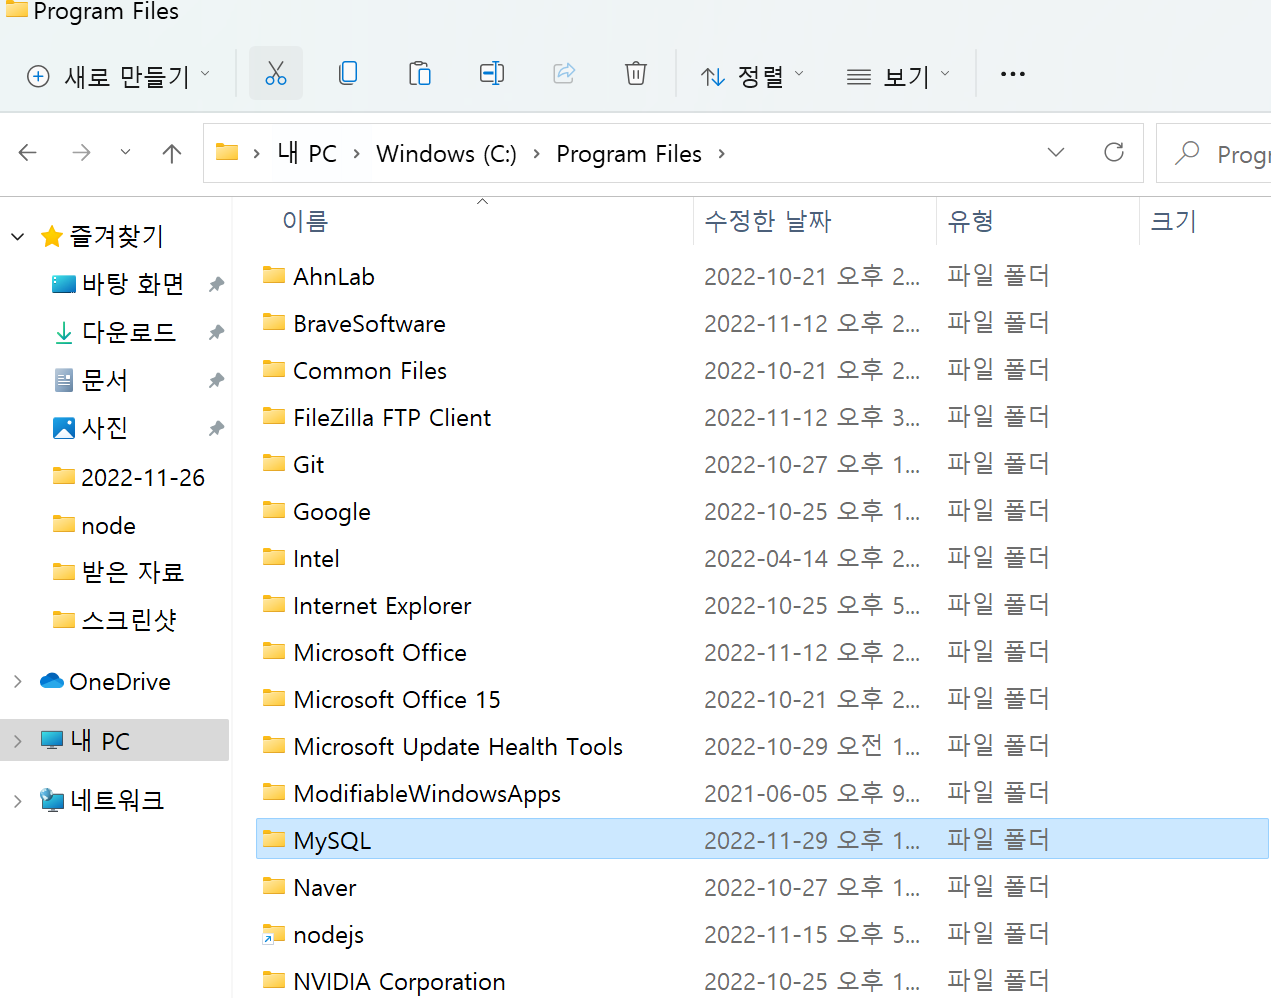
Task: Open recent locations dropdown arrow
Action: (x=125, y=153)
